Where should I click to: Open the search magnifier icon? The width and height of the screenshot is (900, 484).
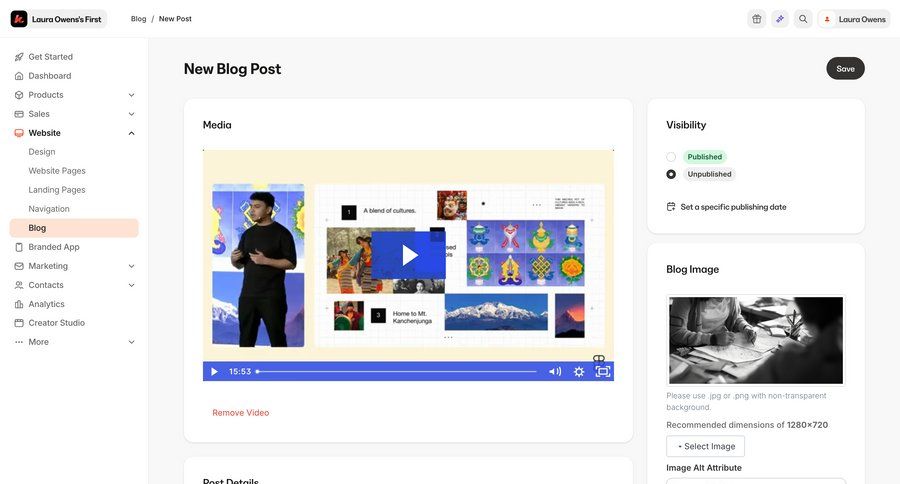tap(803, 19)
